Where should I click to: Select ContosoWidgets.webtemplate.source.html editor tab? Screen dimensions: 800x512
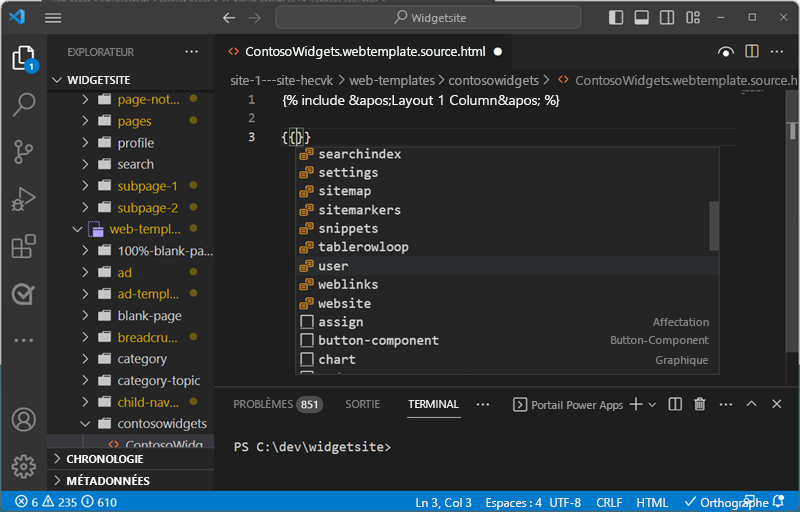[x=365, y=52]
